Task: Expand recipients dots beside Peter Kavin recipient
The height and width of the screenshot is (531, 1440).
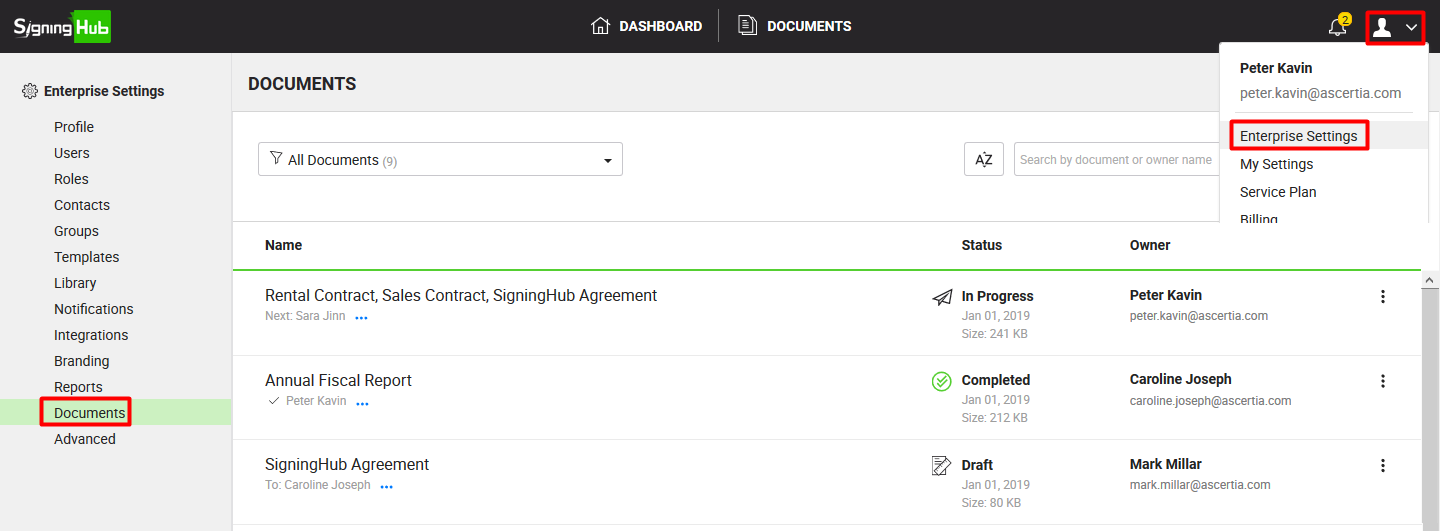Action: click(363, 403)
